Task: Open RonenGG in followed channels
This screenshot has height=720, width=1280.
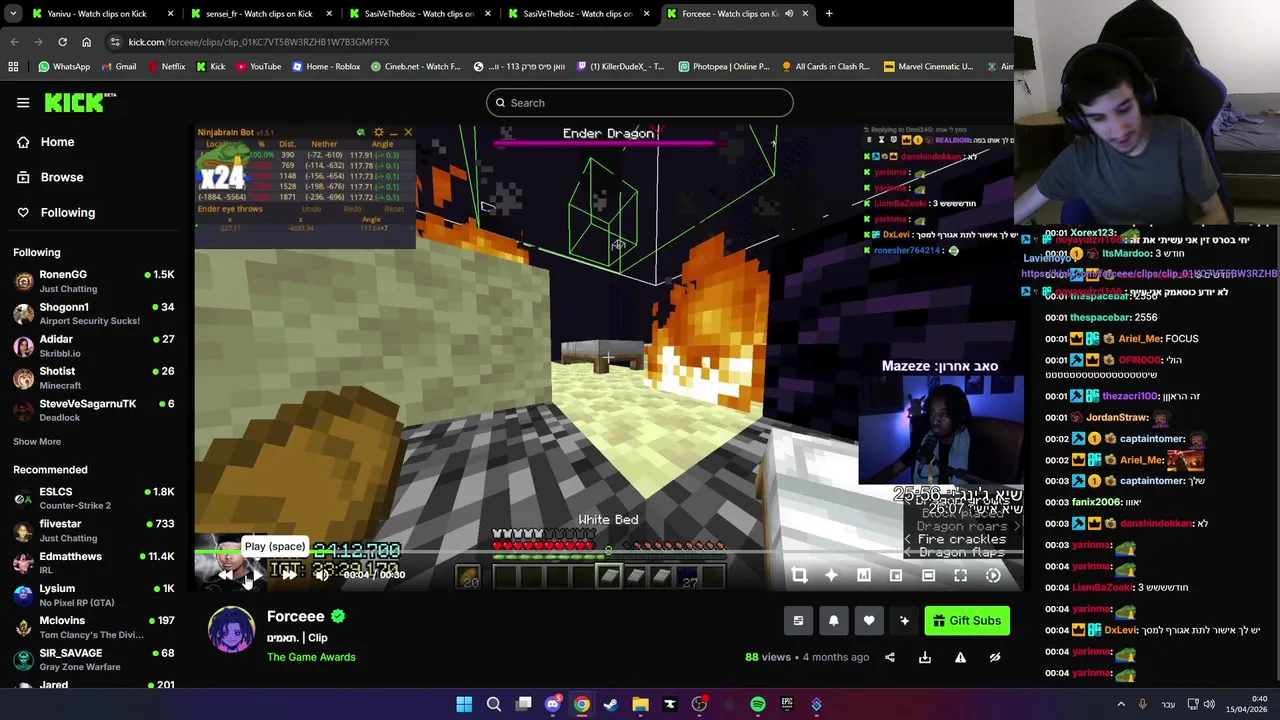Action: pos(94,281)
